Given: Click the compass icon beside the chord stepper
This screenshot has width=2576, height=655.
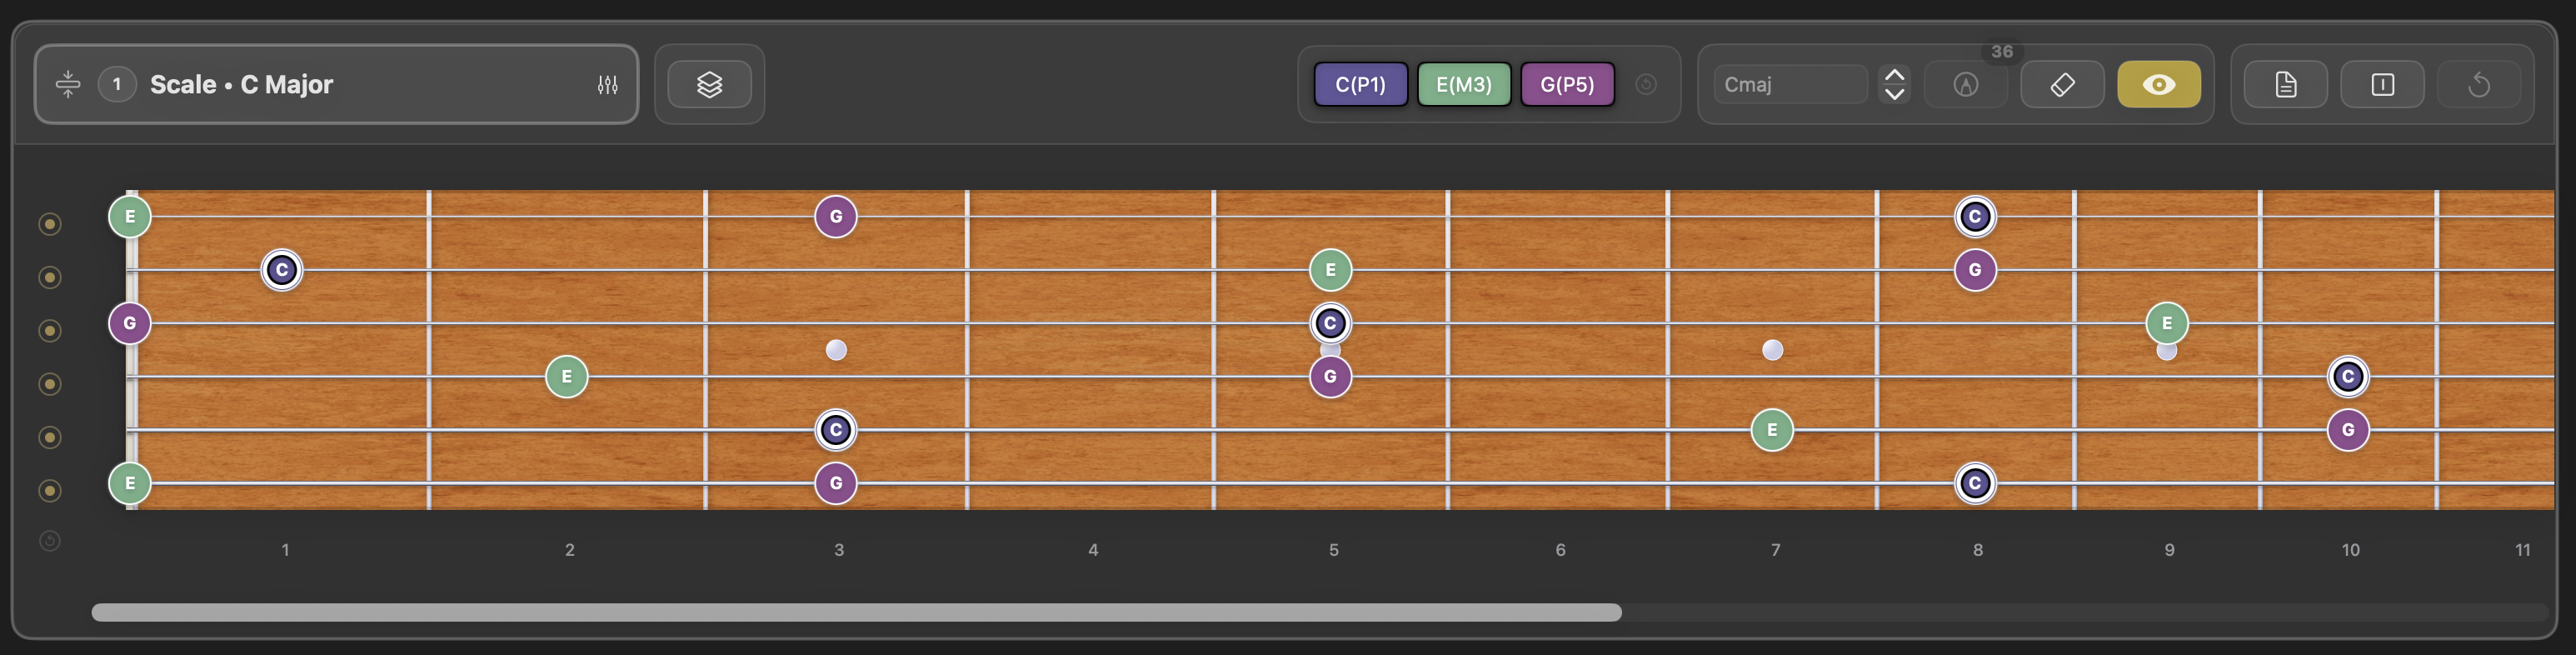Looking at the screenshot, I should coord(1966,85).
